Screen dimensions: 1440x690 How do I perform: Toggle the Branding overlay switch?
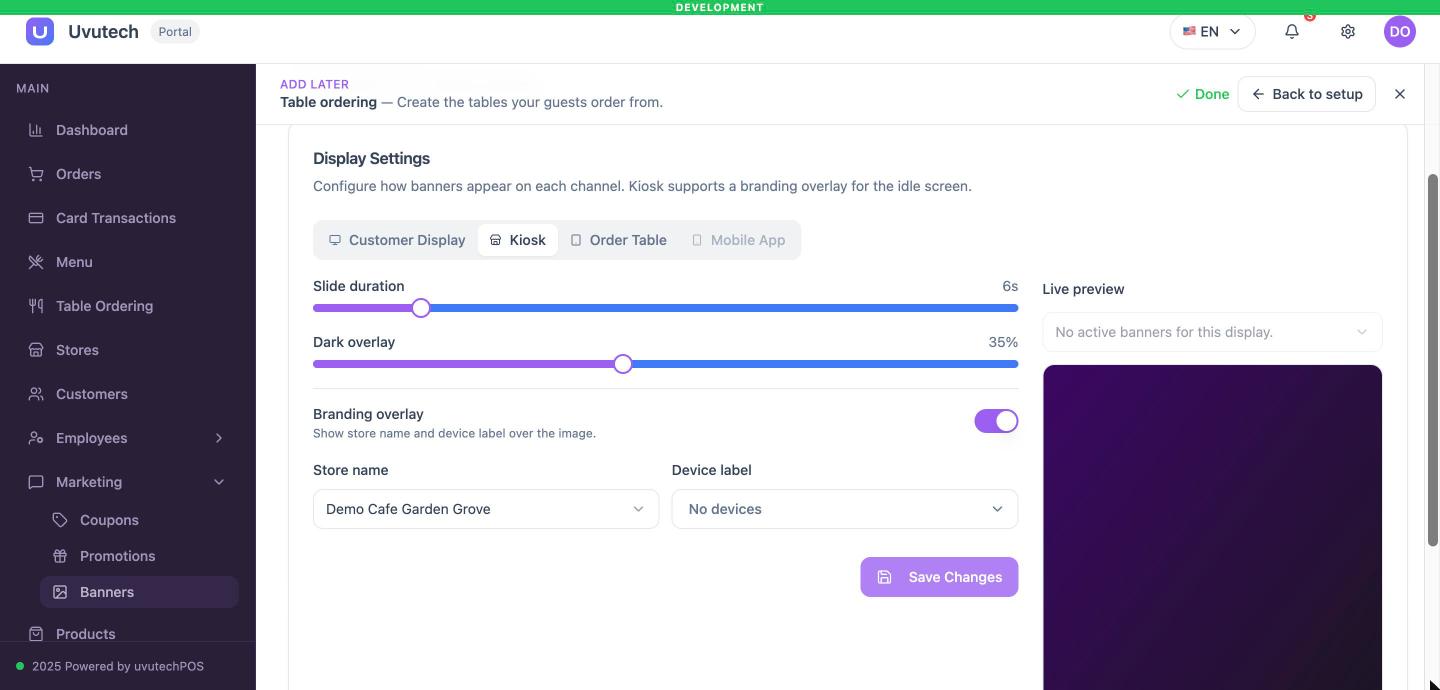point(996,421)
